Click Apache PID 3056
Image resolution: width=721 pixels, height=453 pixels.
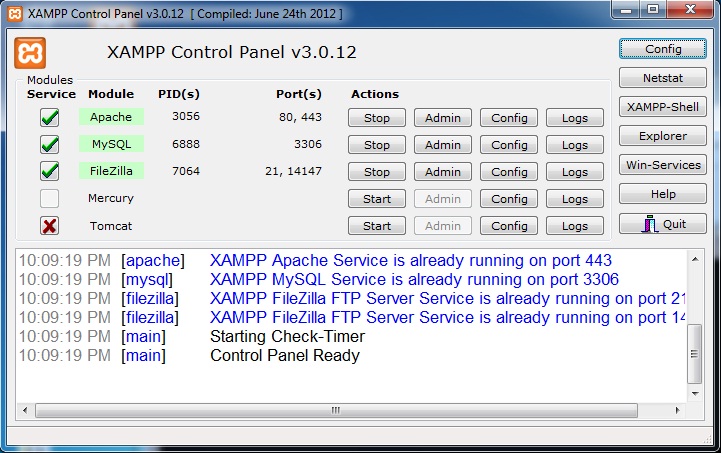tap(186, 116)
